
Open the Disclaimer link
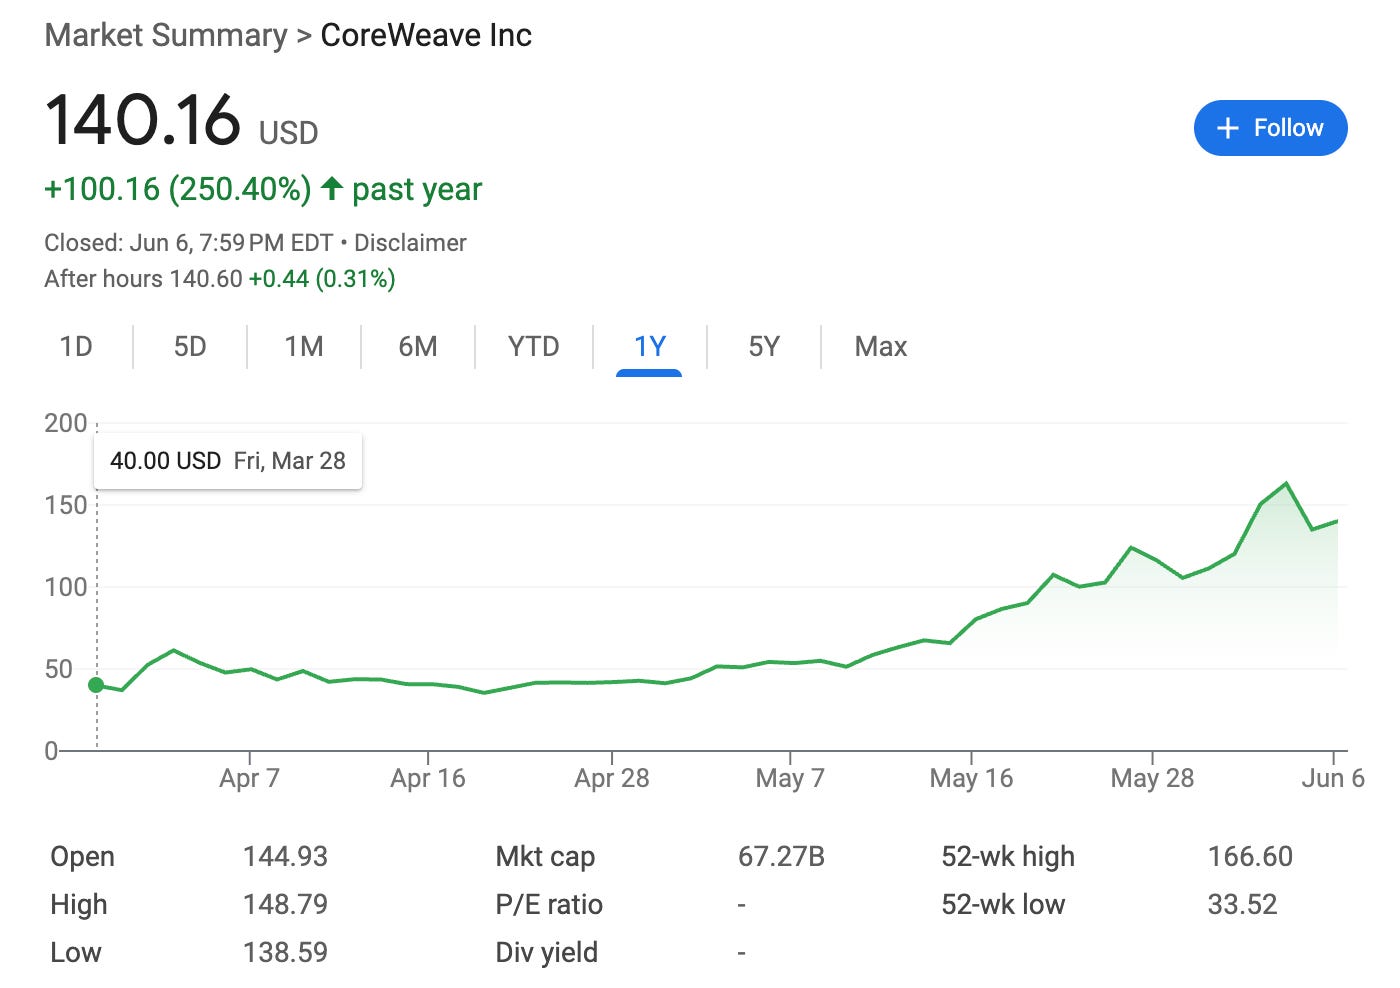410,243
